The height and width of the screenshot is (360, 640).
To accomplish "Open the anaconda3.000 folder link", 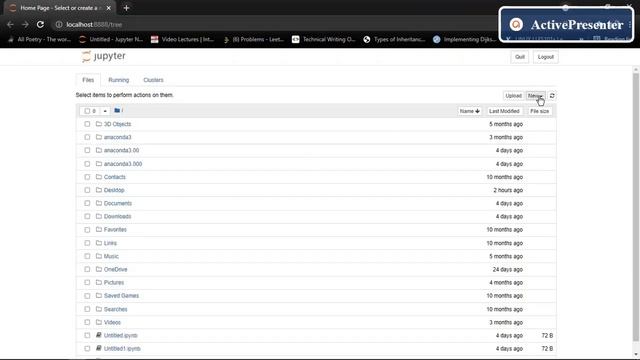I will point(123,164).
